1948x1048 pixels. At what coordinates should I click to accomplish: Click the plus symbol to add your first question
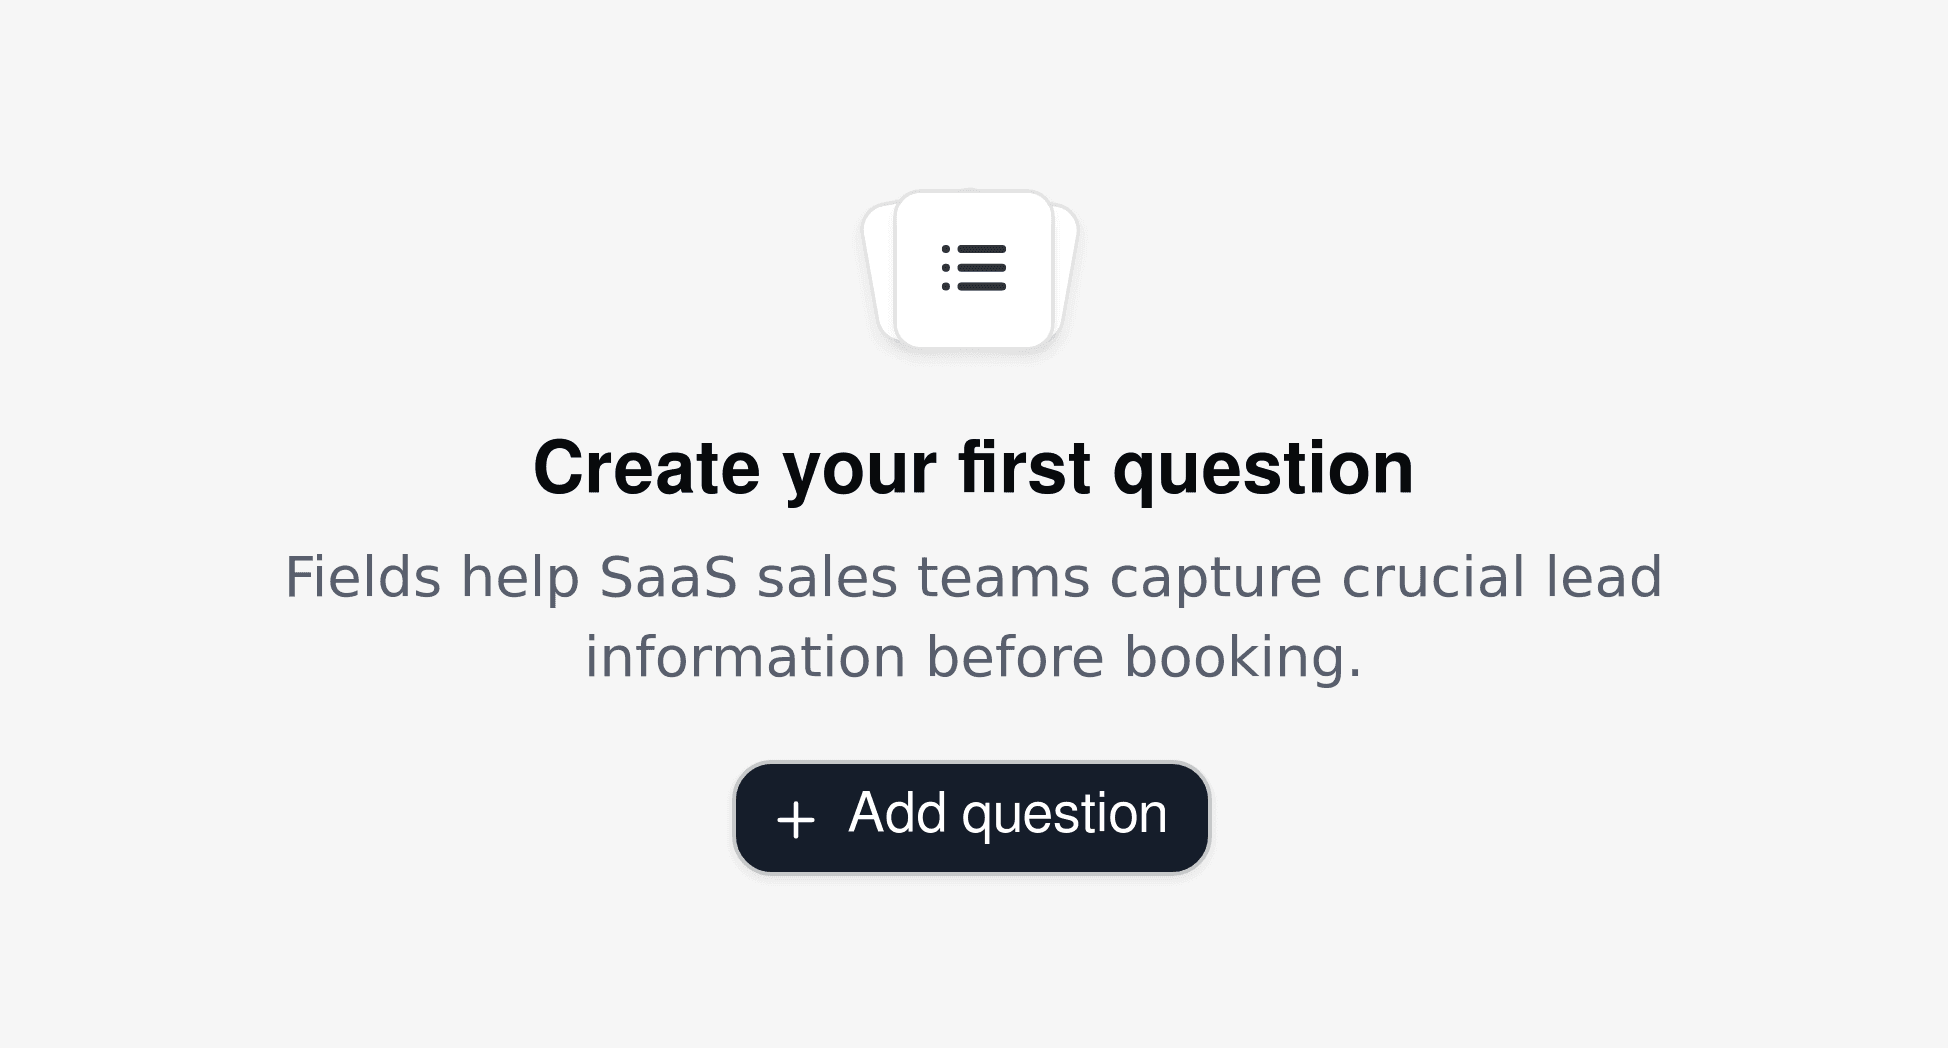tap(795, 817)
